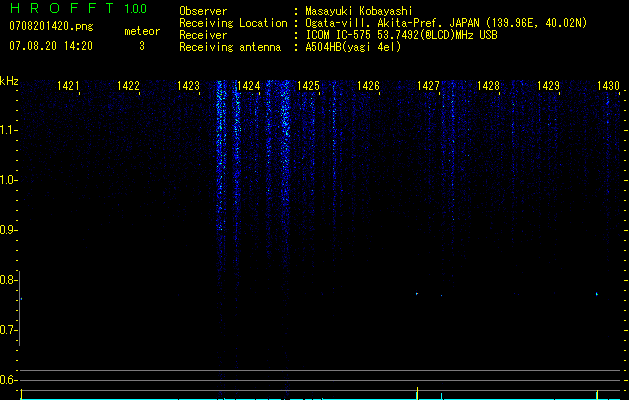
Task: Click the yellow detection marker near 1430
Action: click(597, 394)
